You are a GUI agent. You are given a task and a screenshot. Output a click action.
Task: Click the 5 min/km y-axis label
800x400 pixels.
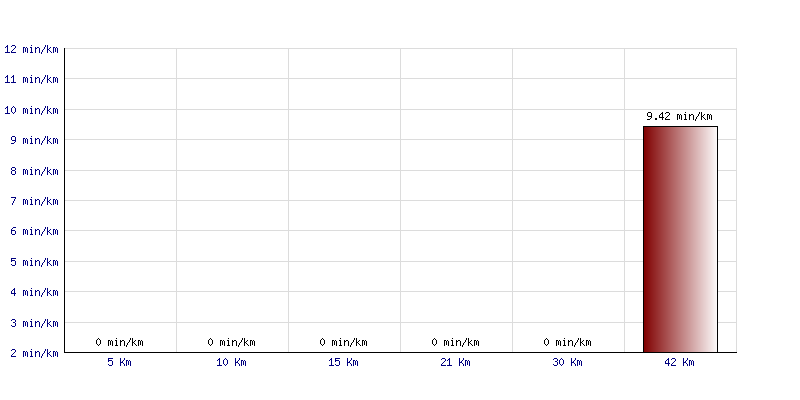pyautogui.click(x=34, y=262)
